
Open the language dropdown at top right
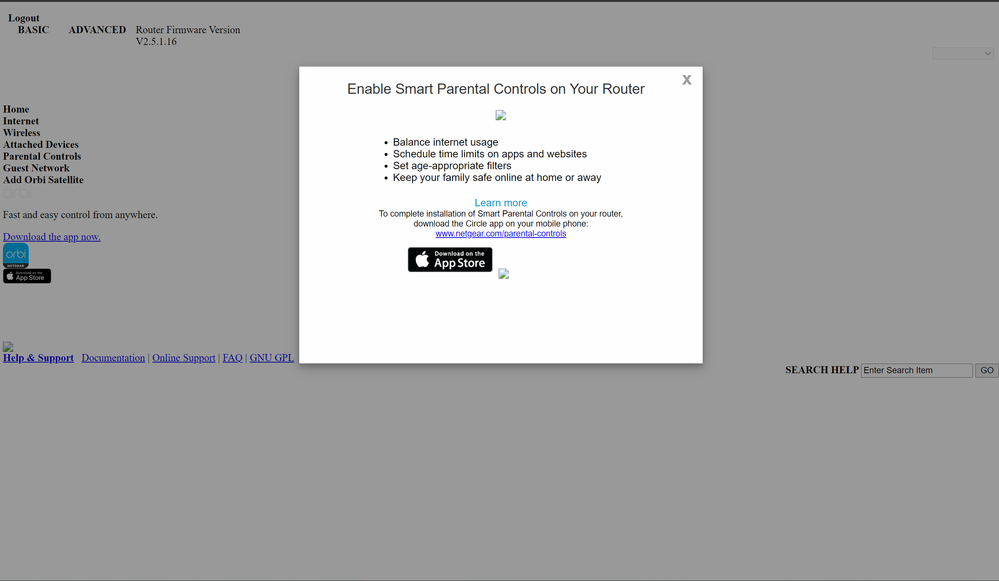point(963,54)
